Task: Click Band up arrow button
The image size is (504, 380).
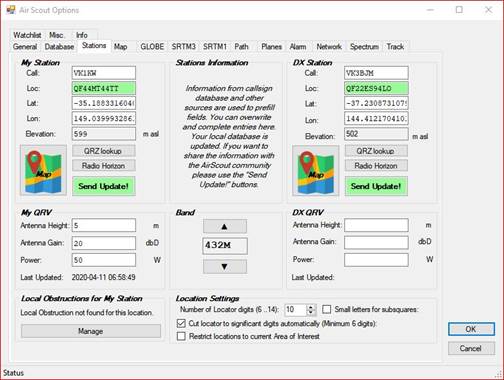Action: [x=225, y=226]
